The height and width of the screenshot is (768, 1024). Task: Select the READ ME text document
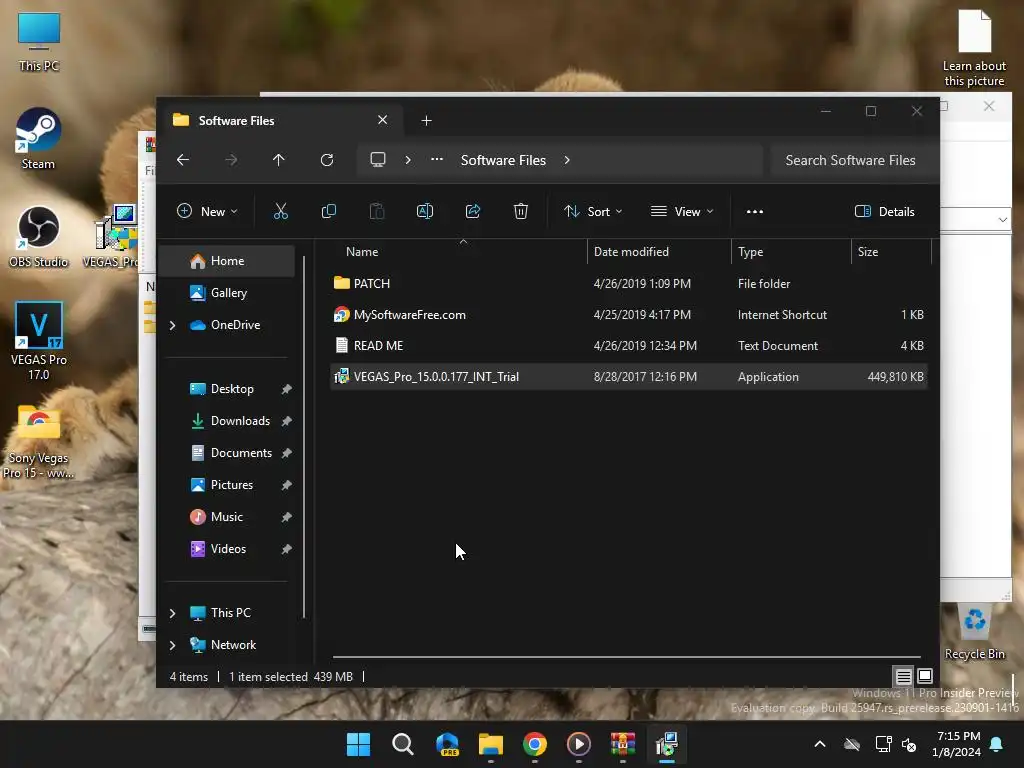629,345
